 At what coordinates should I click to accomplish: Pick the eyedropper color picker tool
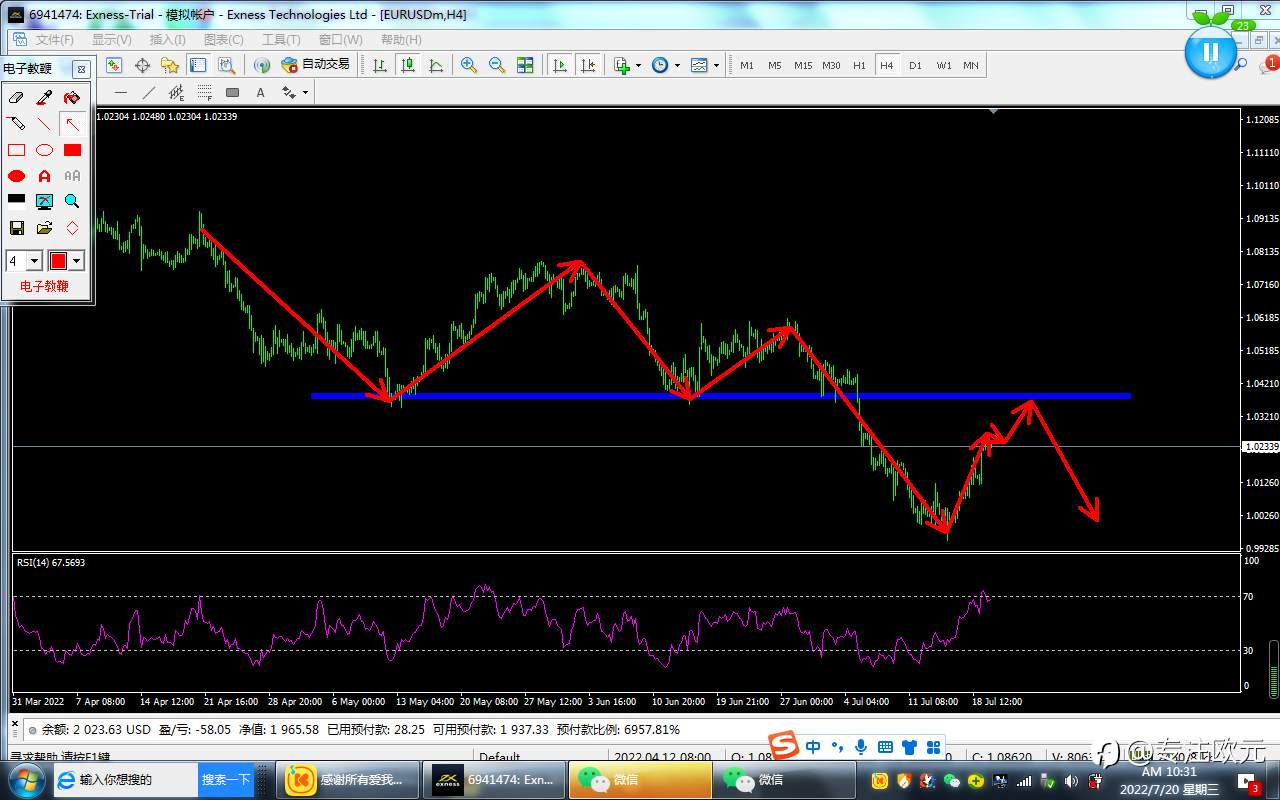[x=44, y=98]
